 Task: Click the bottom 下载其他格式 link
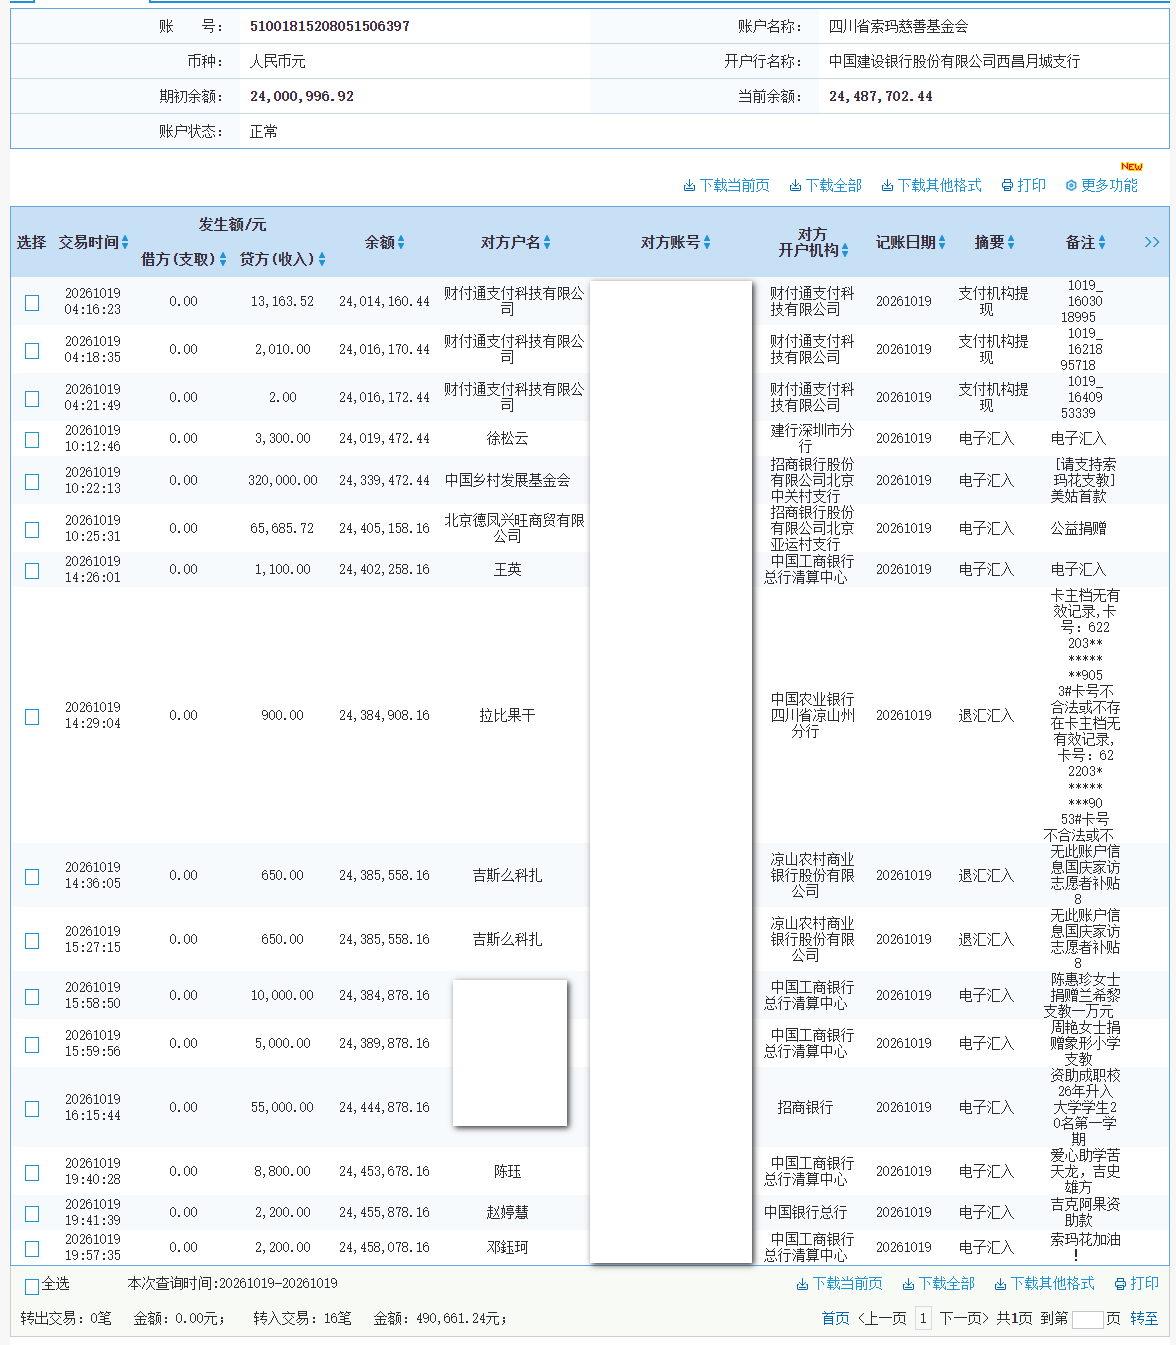pyautogui.click(x=1044, y=1283)
